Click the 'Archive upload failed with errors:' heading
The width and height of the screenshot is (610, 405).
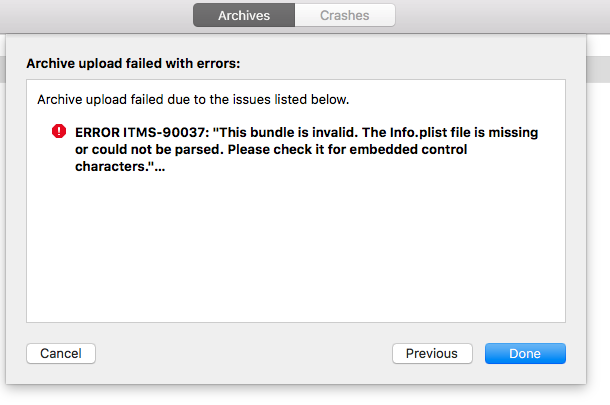coord(133,63)
